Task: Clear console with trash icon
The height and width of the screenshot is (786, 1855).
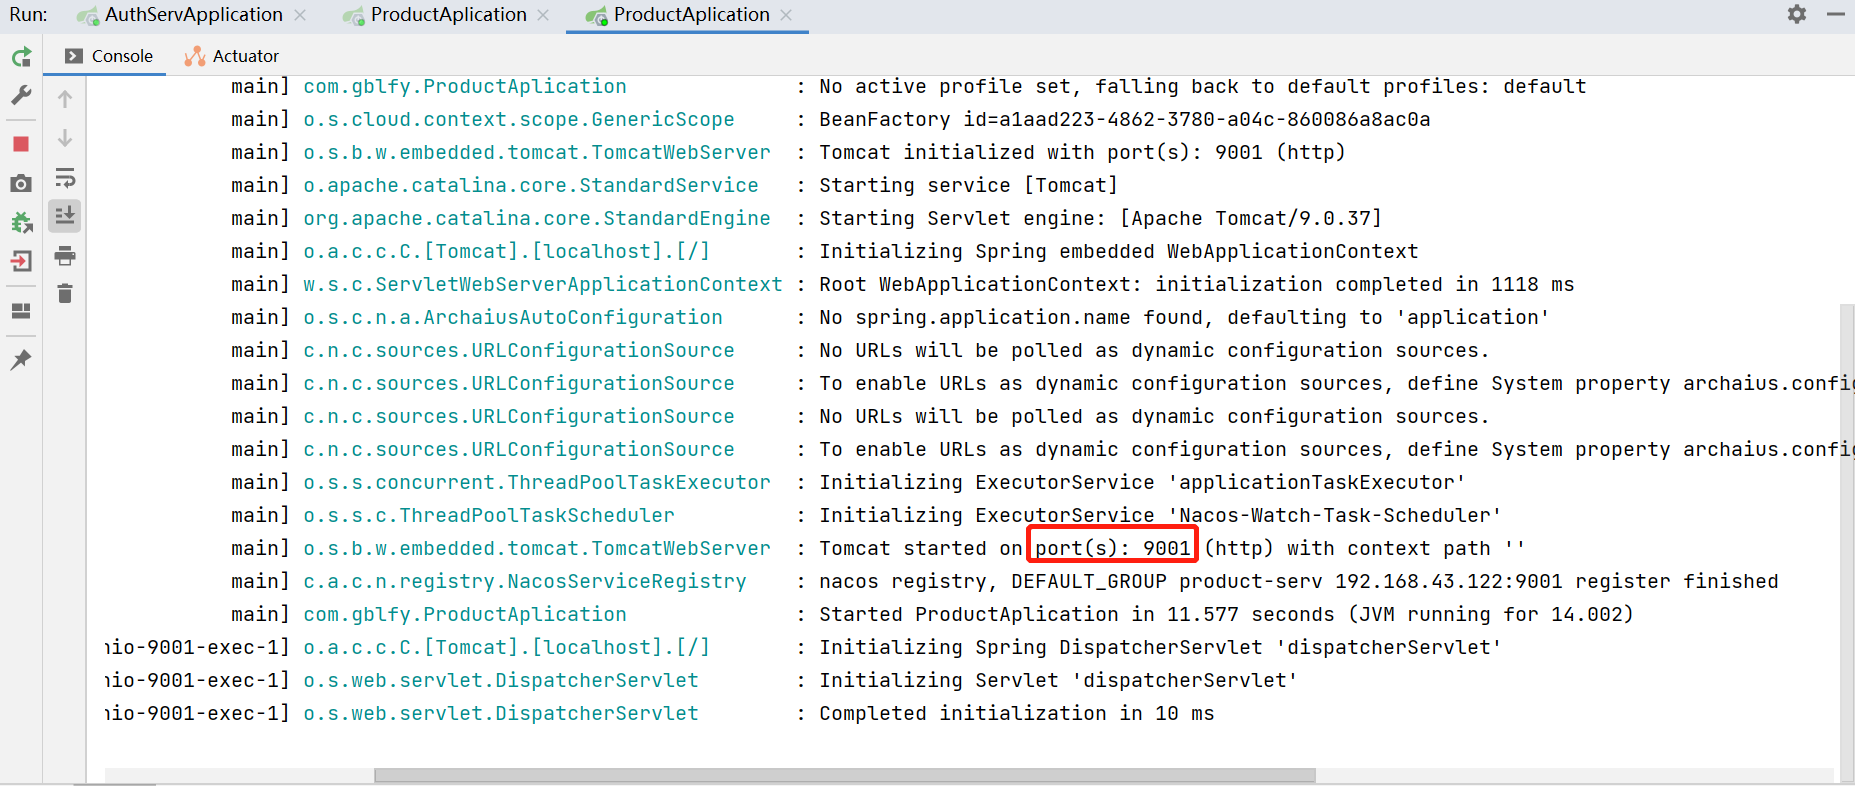Action: point(65,294)
